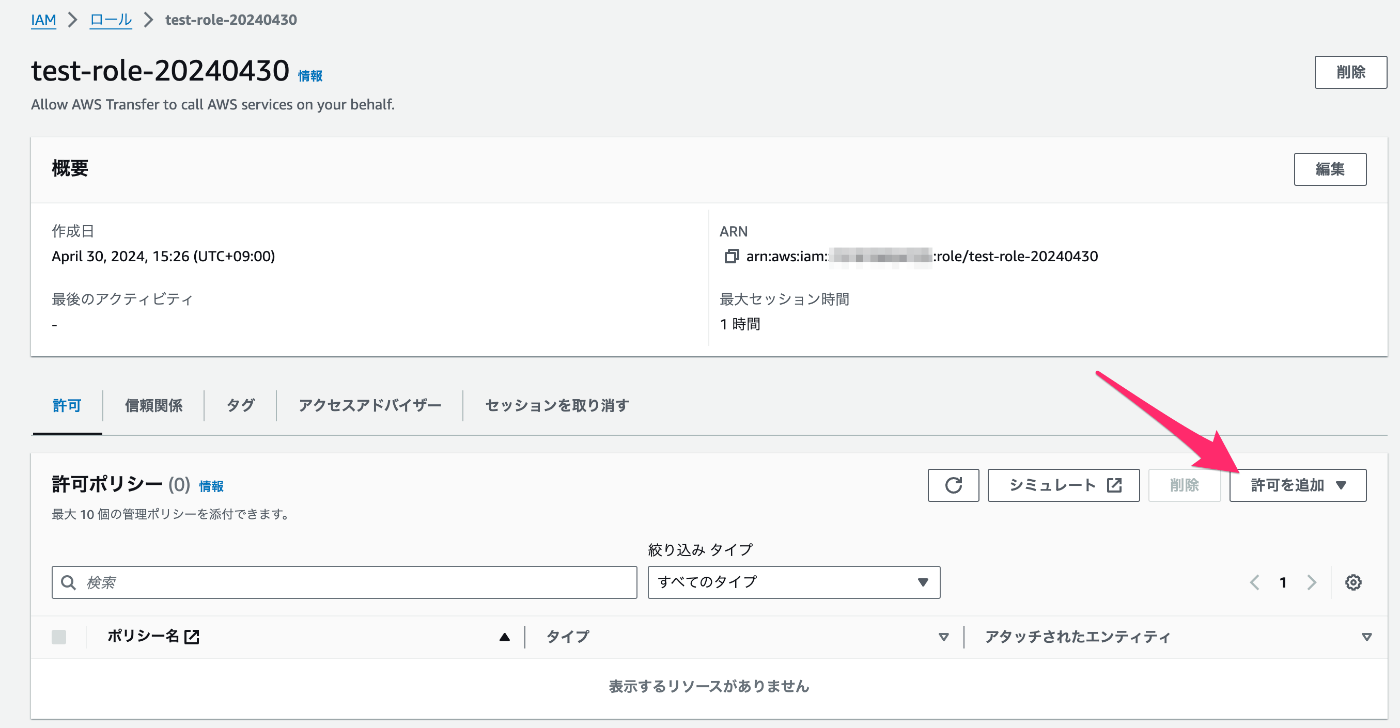Click the 削除 role button
The height and width of the screenshot is (728, 1400).
click(x=1350, y=73)
